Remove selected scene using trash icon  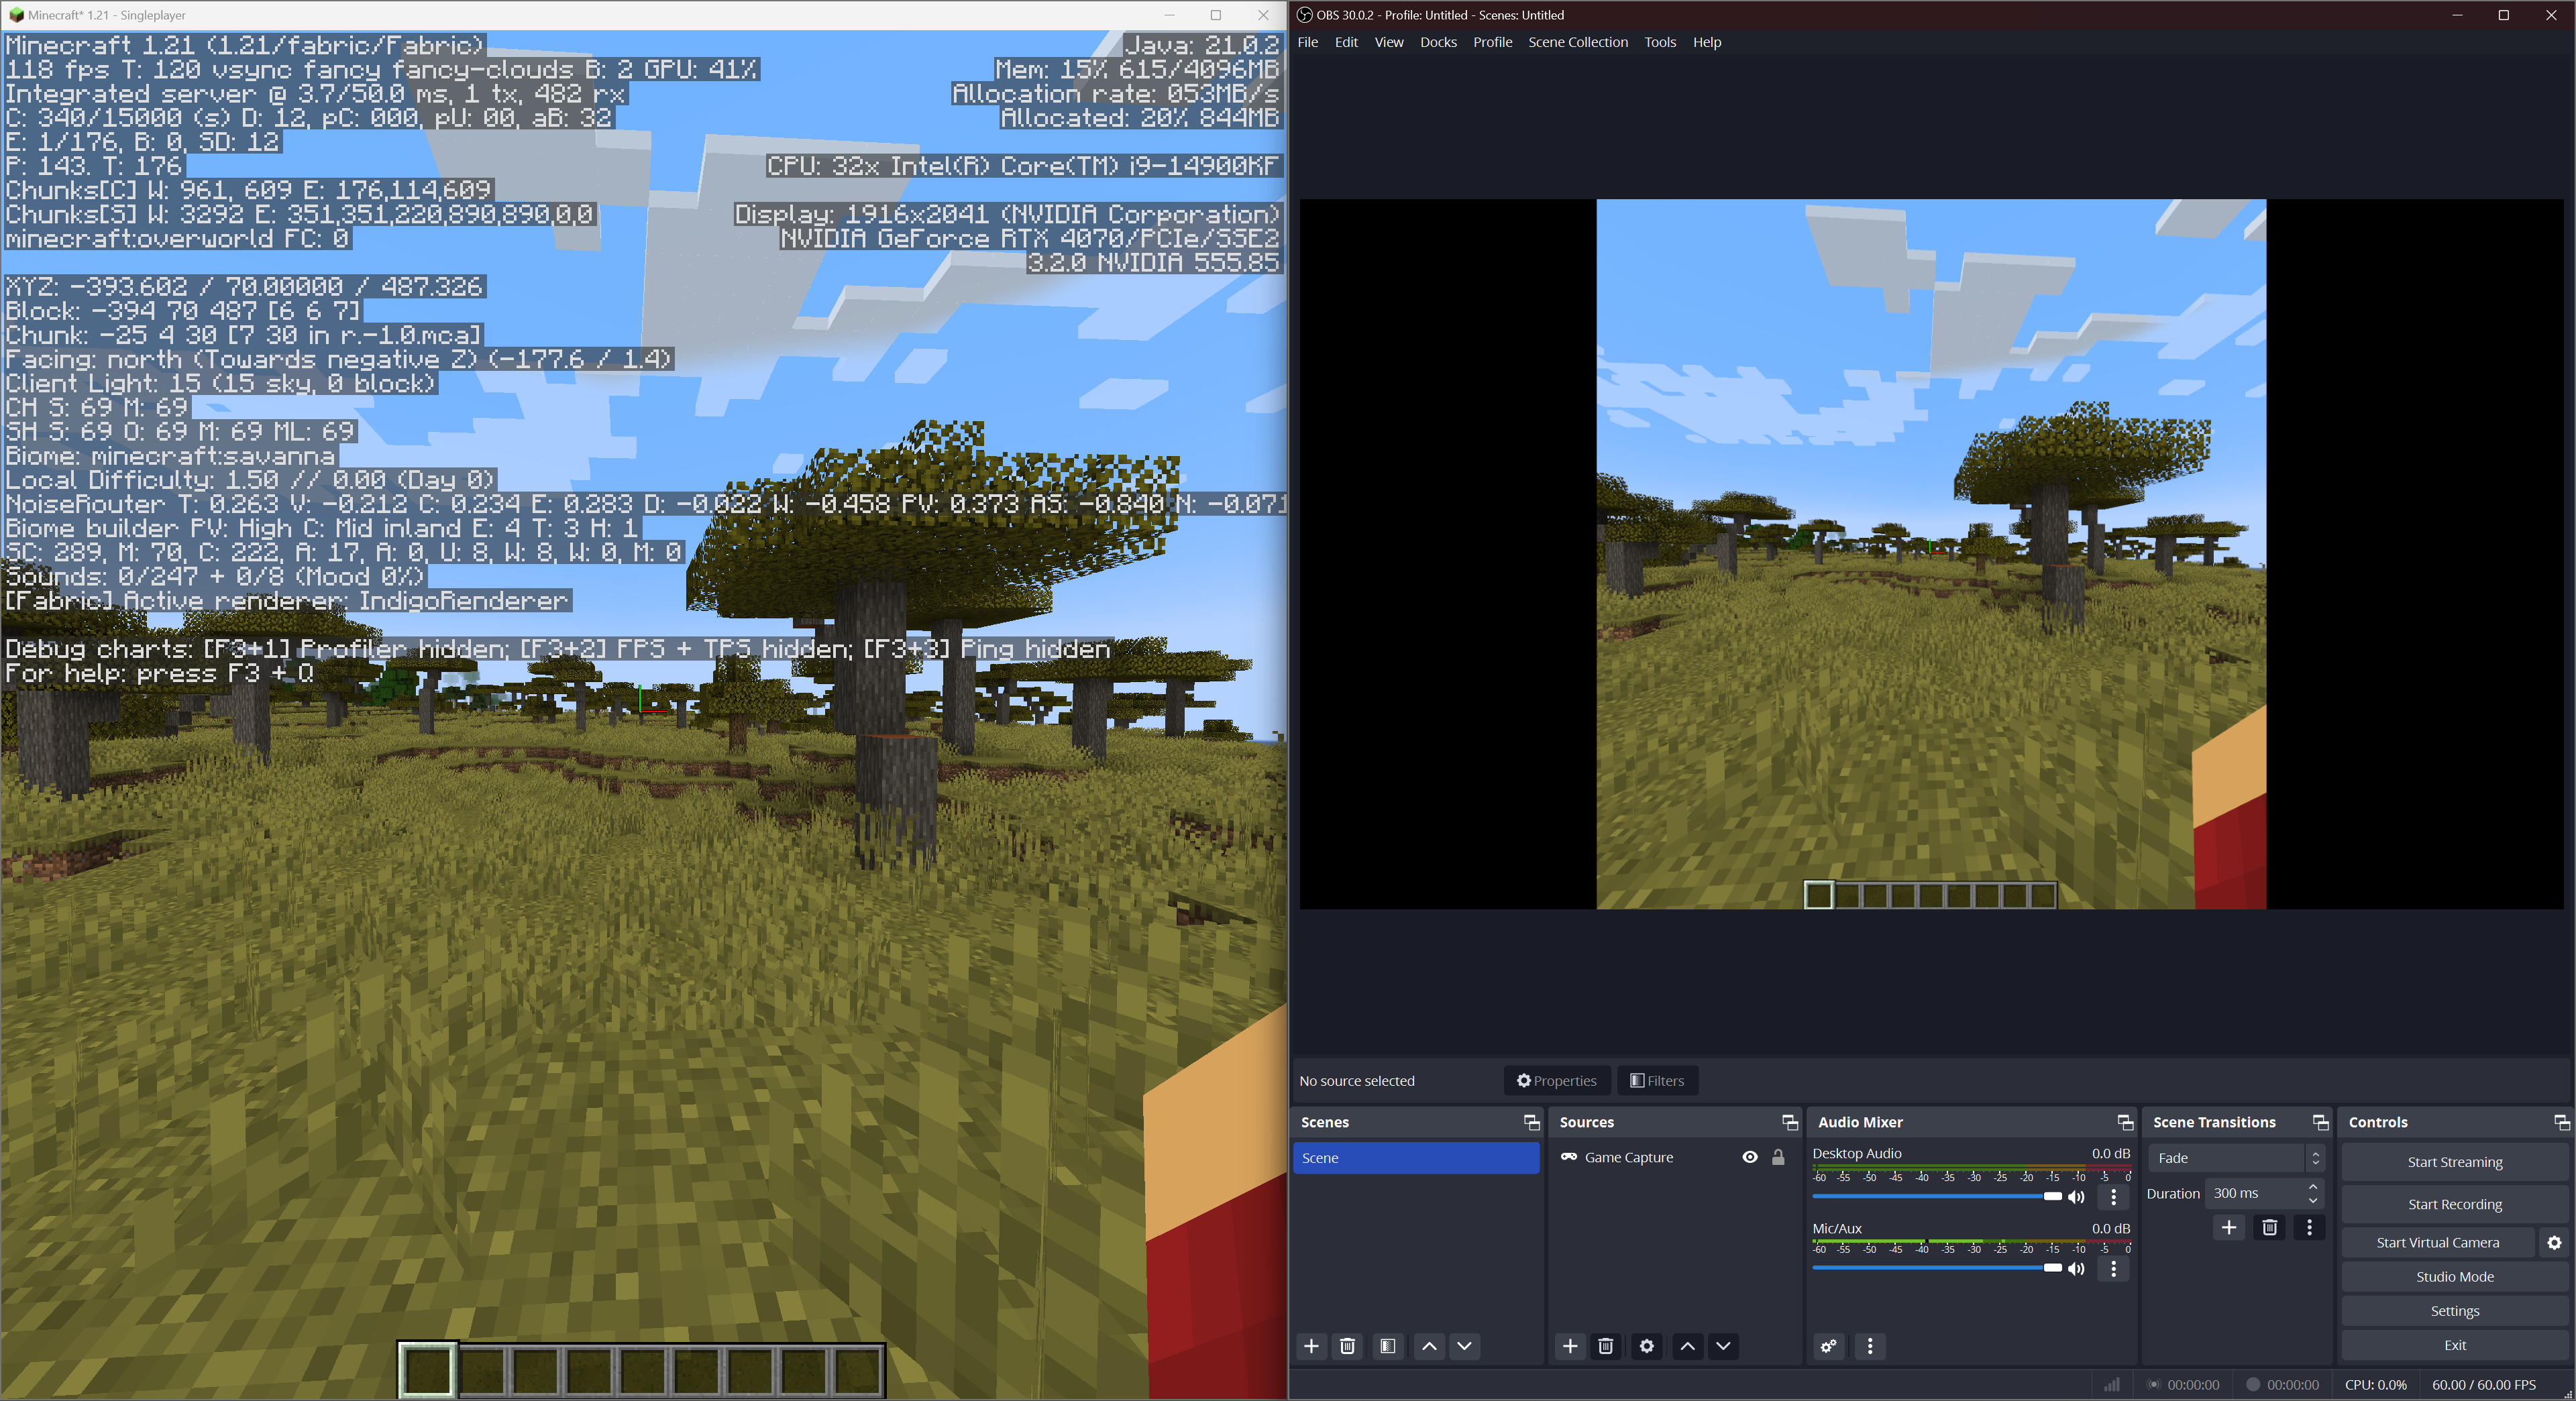coord(1347,1346)
